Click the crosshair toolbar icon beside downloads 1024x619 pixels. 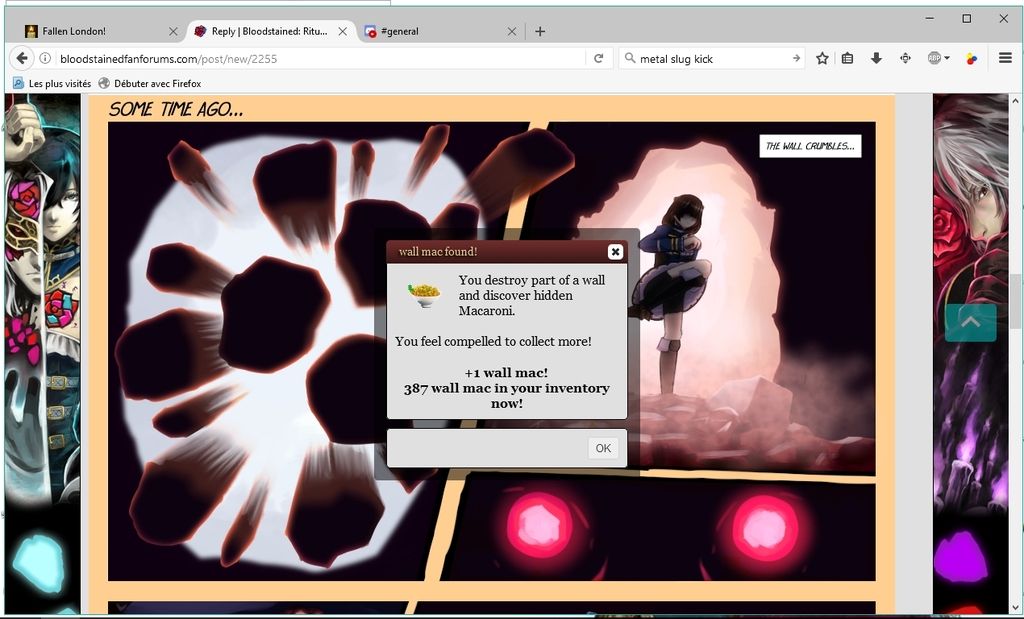coord(905,58)
